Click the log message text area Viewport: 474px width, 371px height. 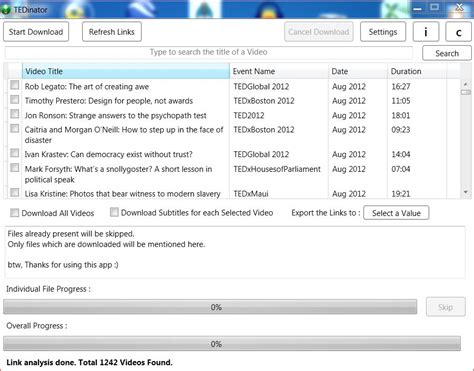235,252
